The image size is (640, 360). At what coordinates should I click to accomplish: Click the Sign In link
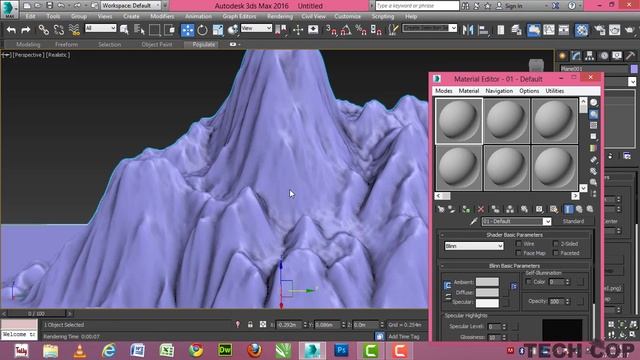coord(513,6)
